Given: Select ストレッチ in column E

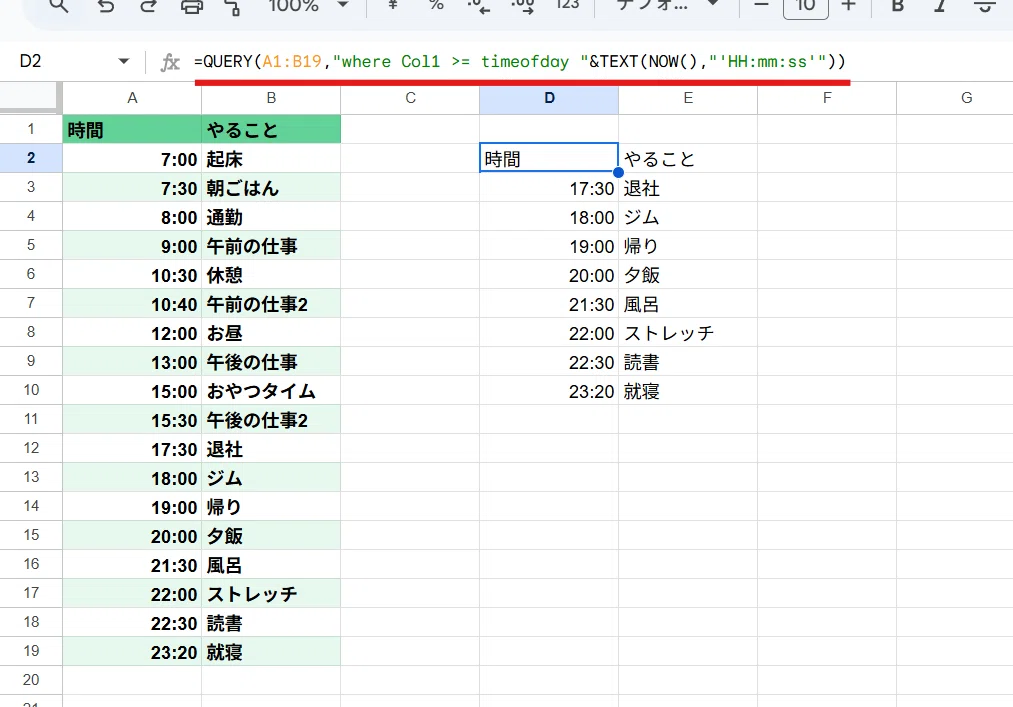Looking at the screenshot, I should point(688,332).
